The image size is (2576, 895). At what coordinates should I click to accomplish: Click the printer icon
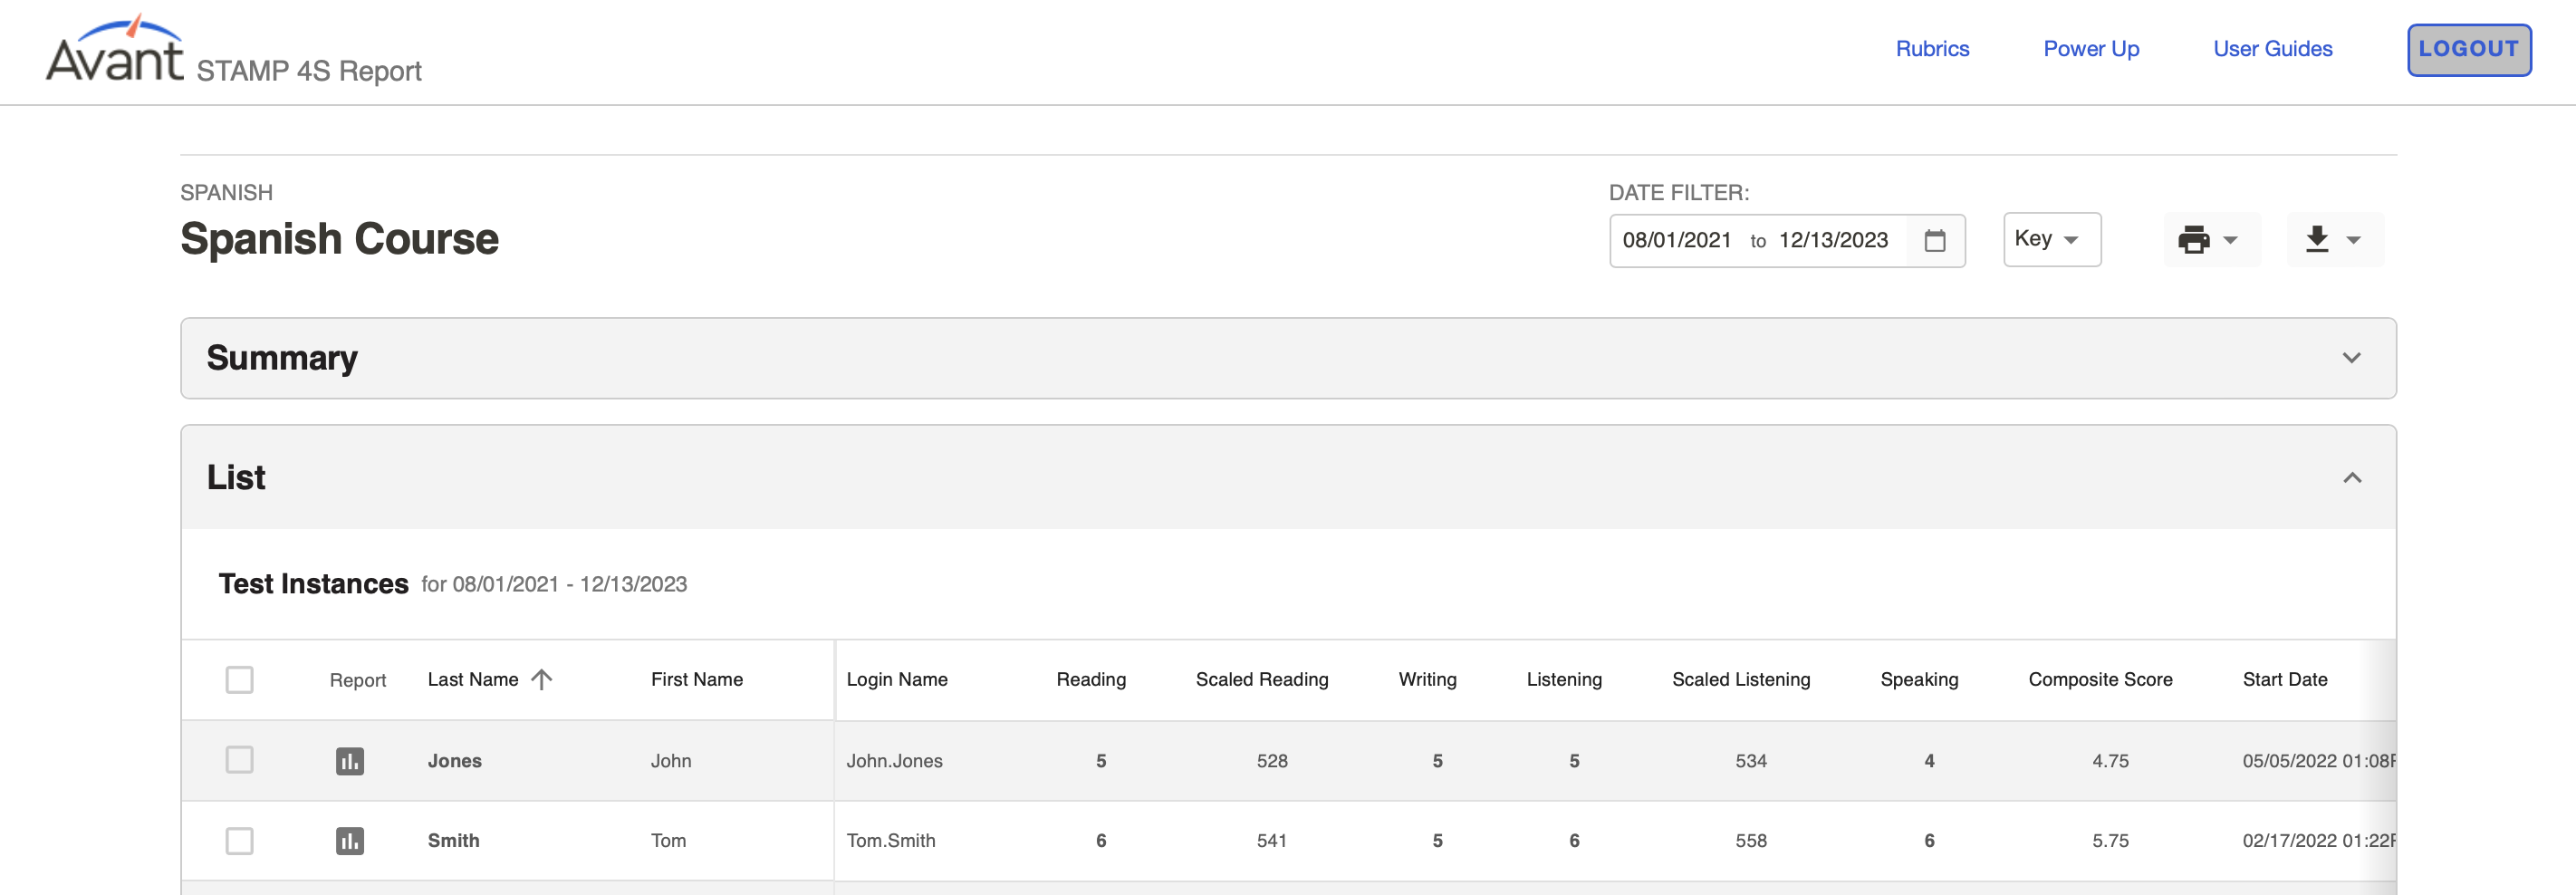[2193, 240]
